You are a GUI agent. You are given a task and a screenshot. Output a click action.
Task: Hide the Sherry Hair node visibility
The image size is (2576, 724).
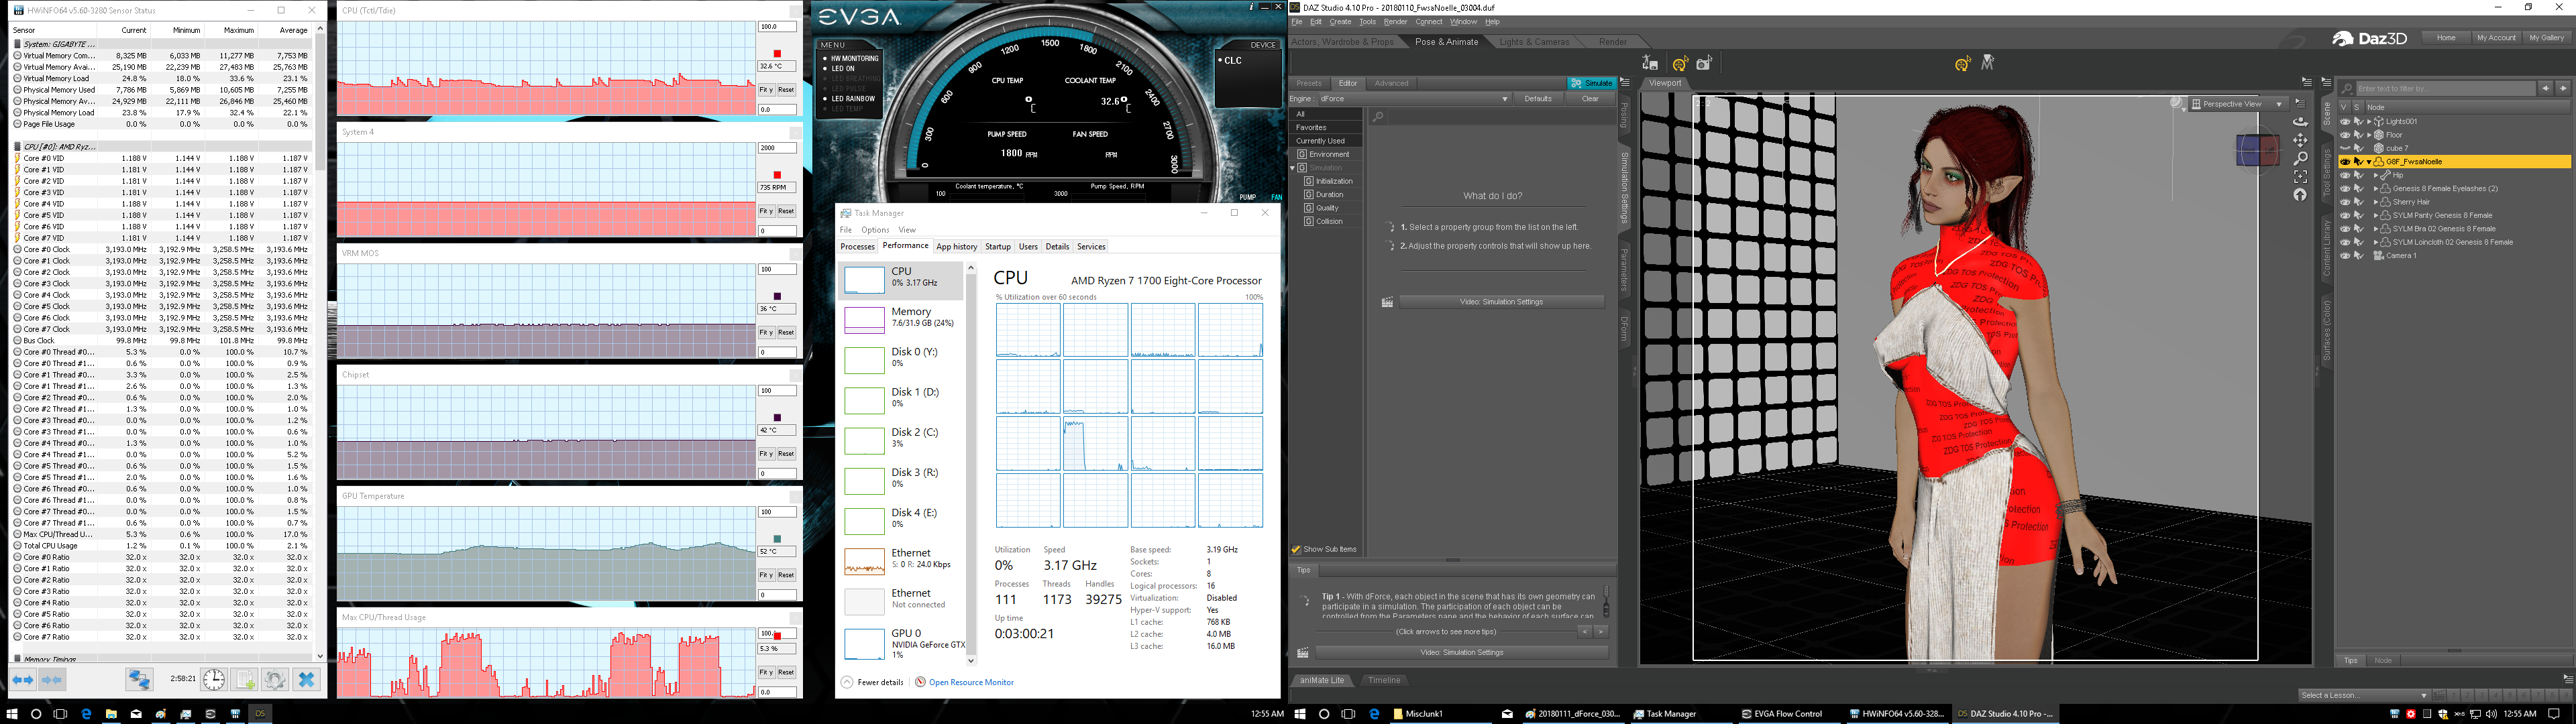pyautogui.click(x=2345, y=202)
